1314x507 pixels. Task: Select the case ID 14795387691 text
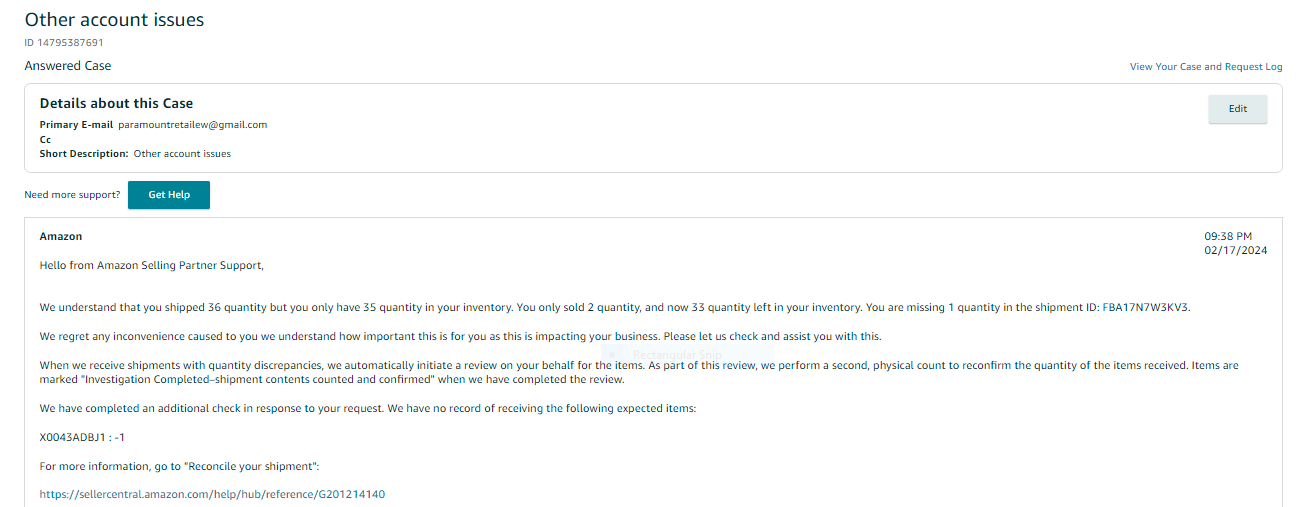click(x=64, y=43)
